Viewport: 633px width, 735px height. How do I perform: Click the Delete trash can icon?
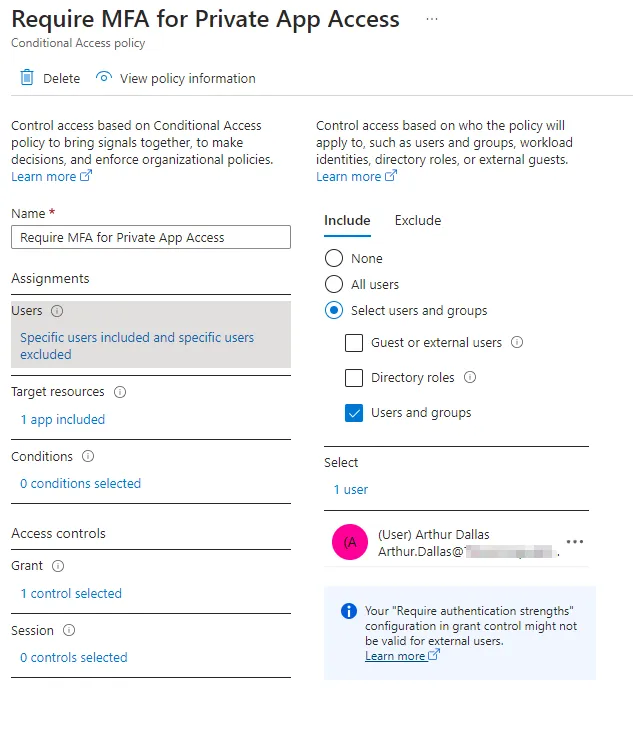(27, 78)
